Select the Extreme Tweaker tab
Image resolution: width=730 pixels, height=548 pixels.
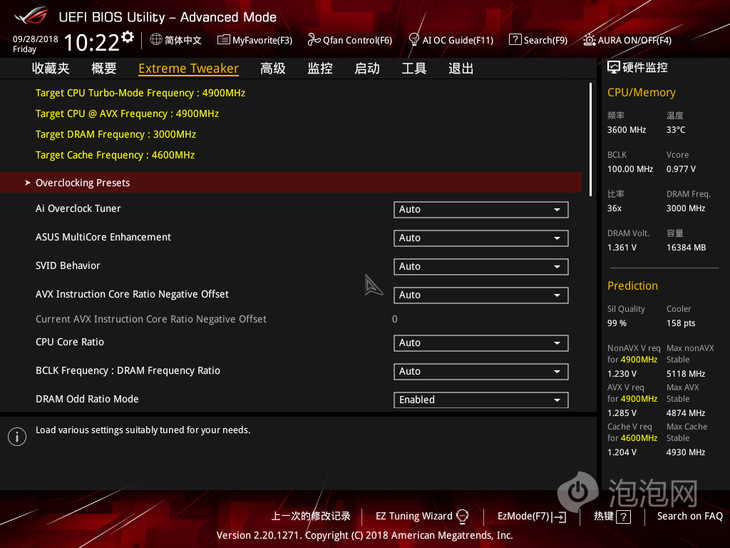189,68
